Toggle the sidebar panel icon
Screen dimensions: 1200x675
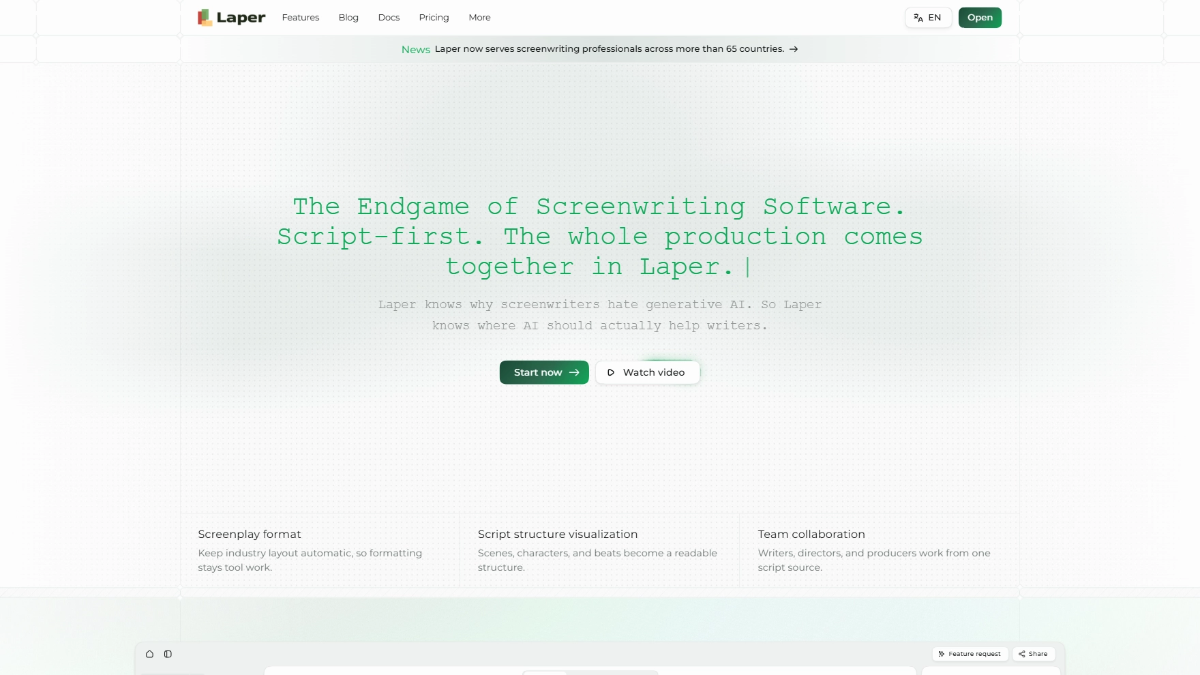(x=167, y=654)
